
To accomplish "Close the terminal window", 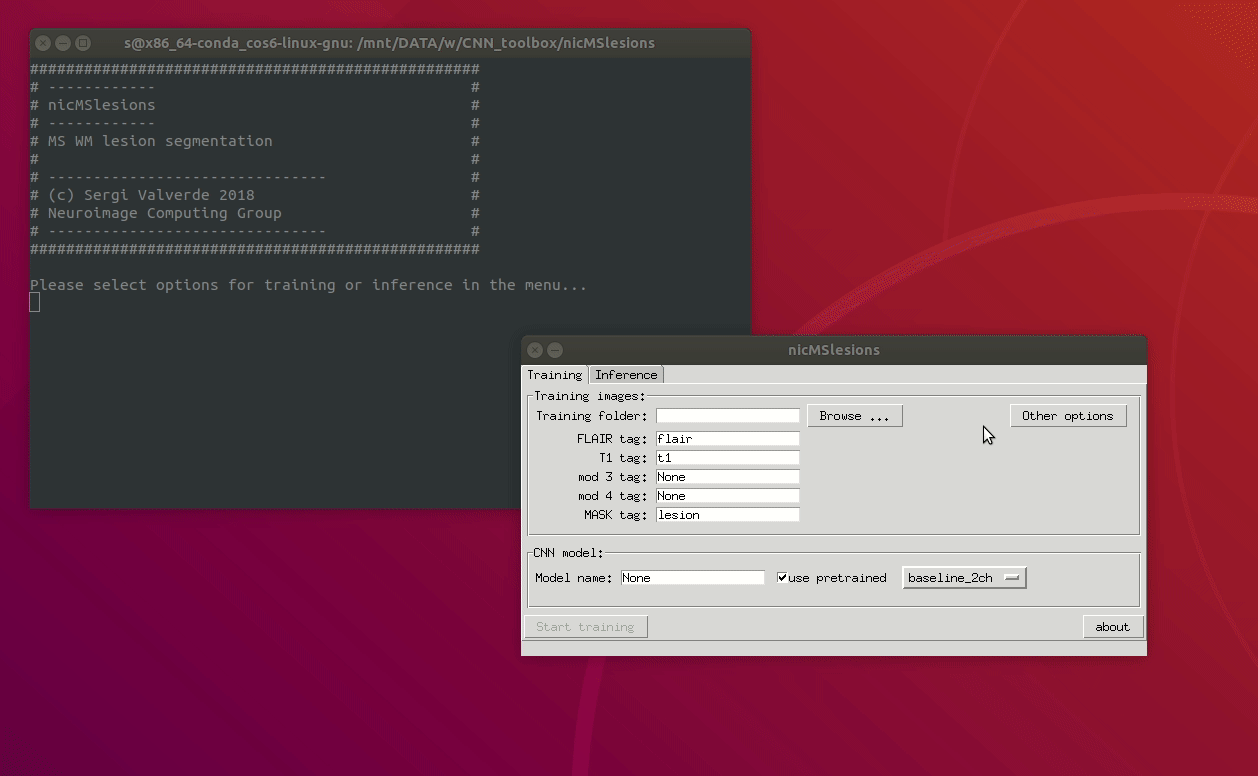I will coord(43,43).
